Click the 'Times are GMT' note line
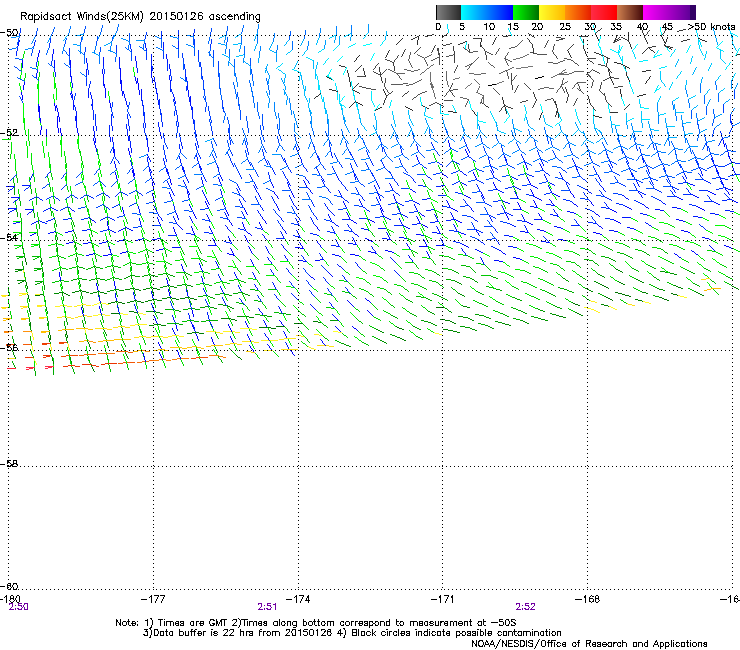Viewport: 740px width, 650px height. pyautogui.click(x=316, y=623)
